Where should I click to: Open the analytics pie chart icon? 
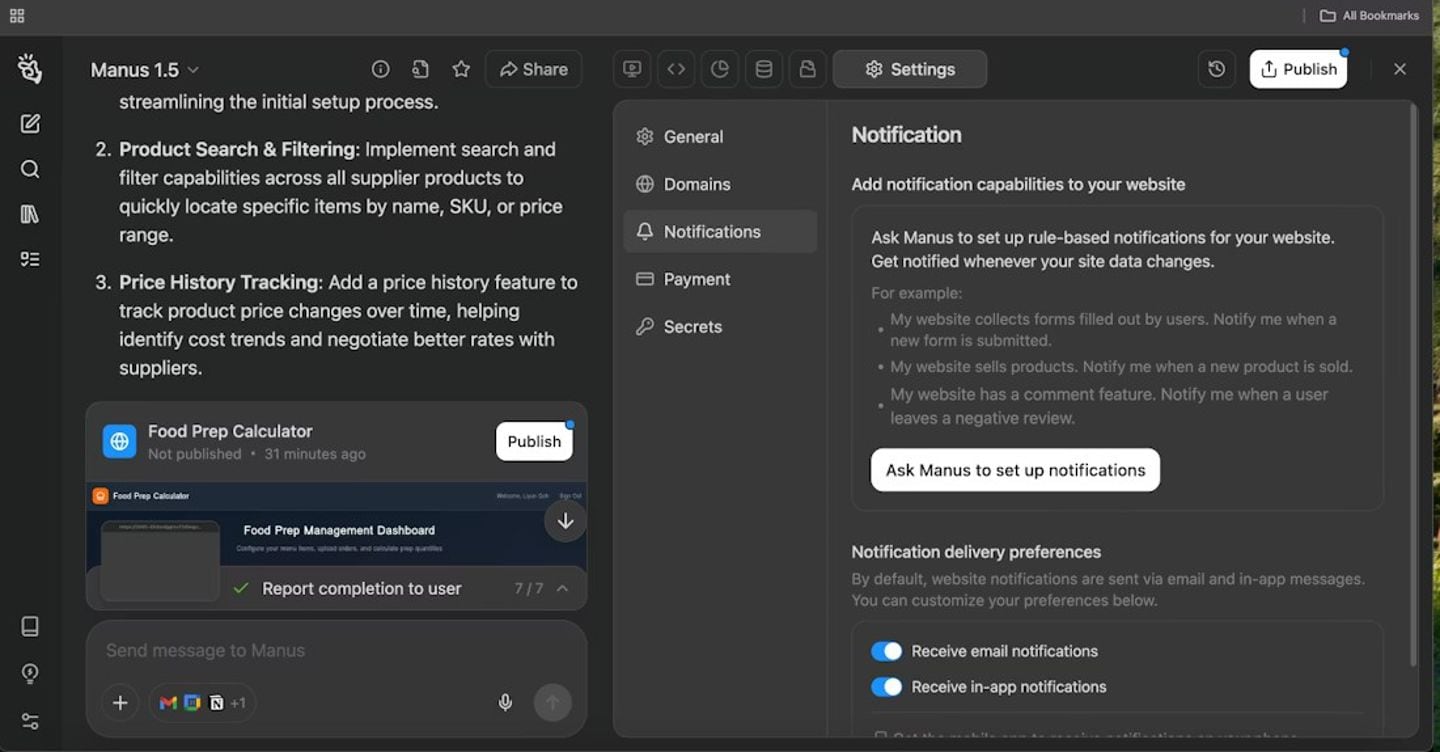pyautogui.click(x=720, y=69)
